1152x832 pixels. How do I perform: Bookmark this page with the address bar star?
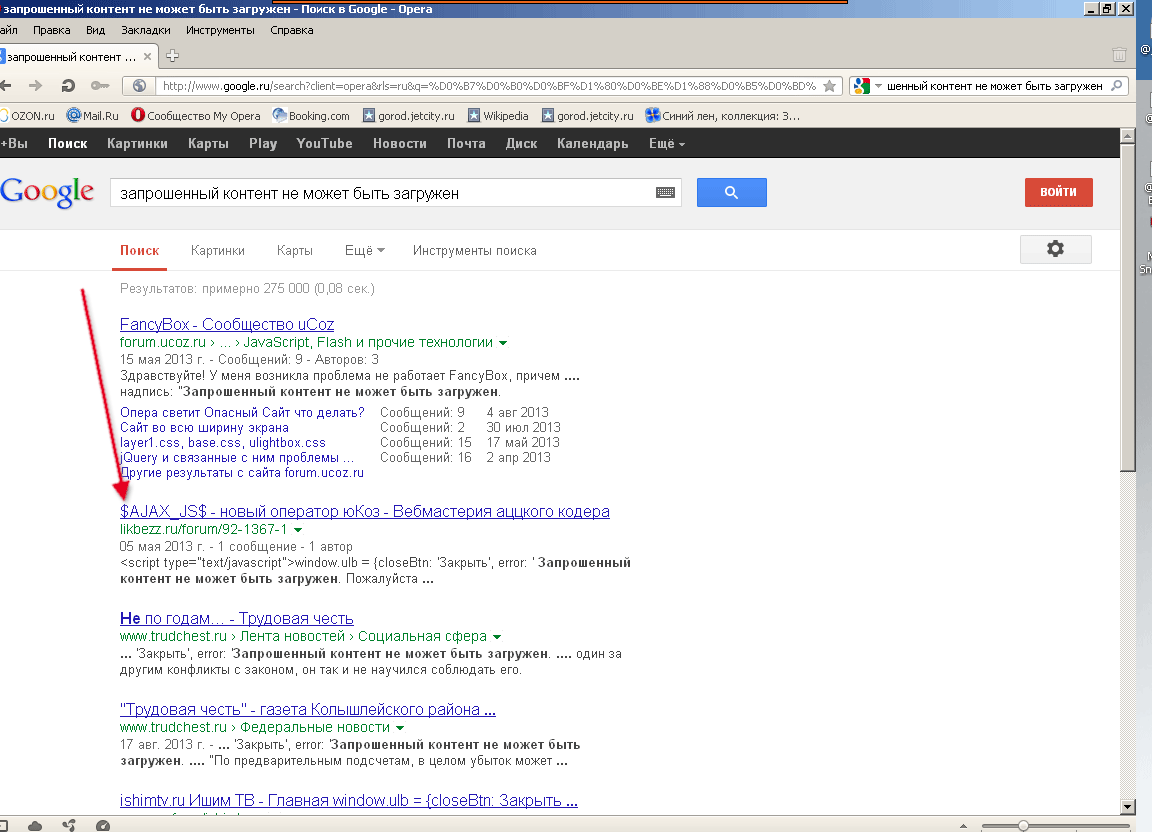[x=829, y=86]
